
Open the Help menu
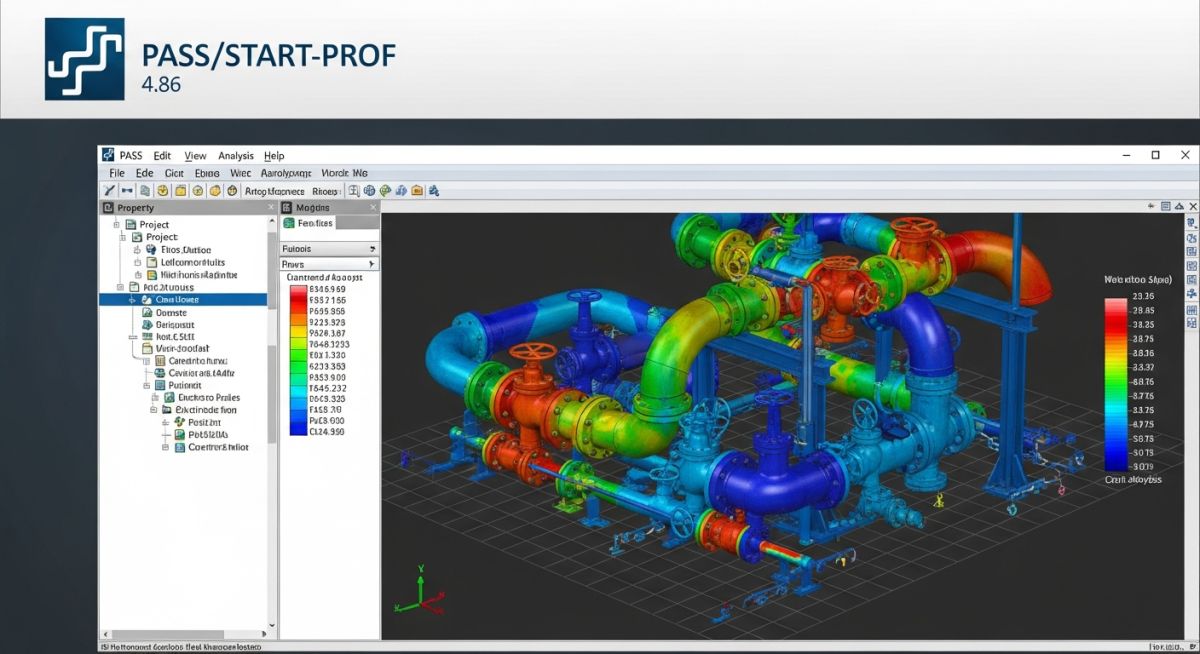tap(274, 156)
